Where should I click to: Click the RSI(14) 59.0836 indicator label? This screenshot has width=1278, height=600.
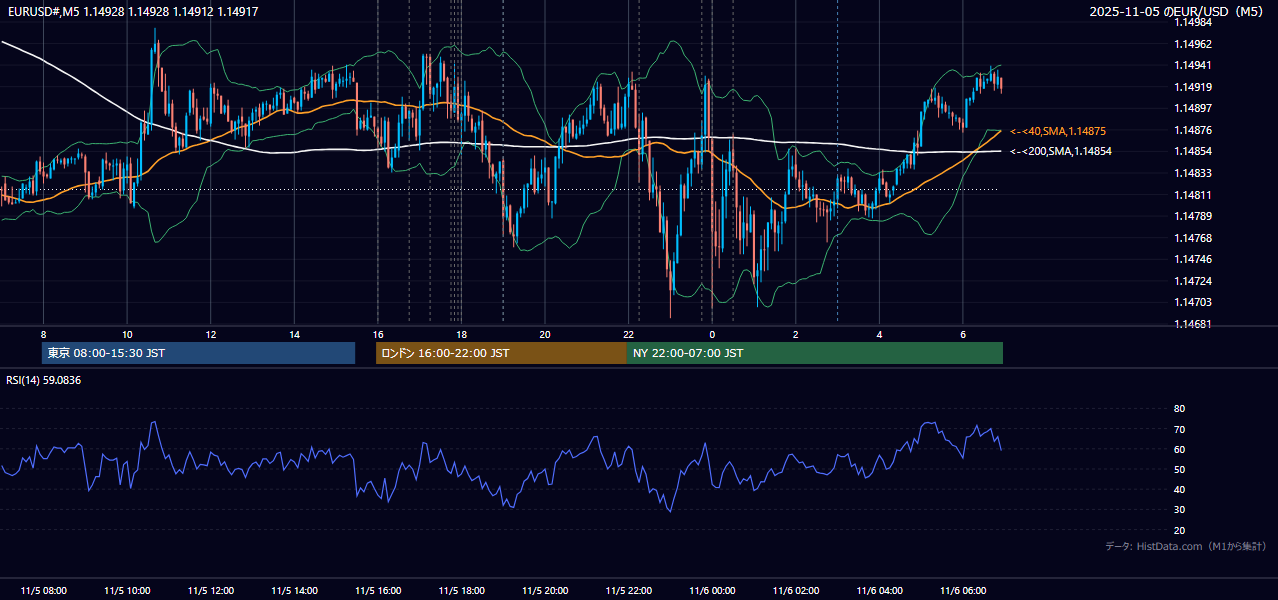coord(44,380)
